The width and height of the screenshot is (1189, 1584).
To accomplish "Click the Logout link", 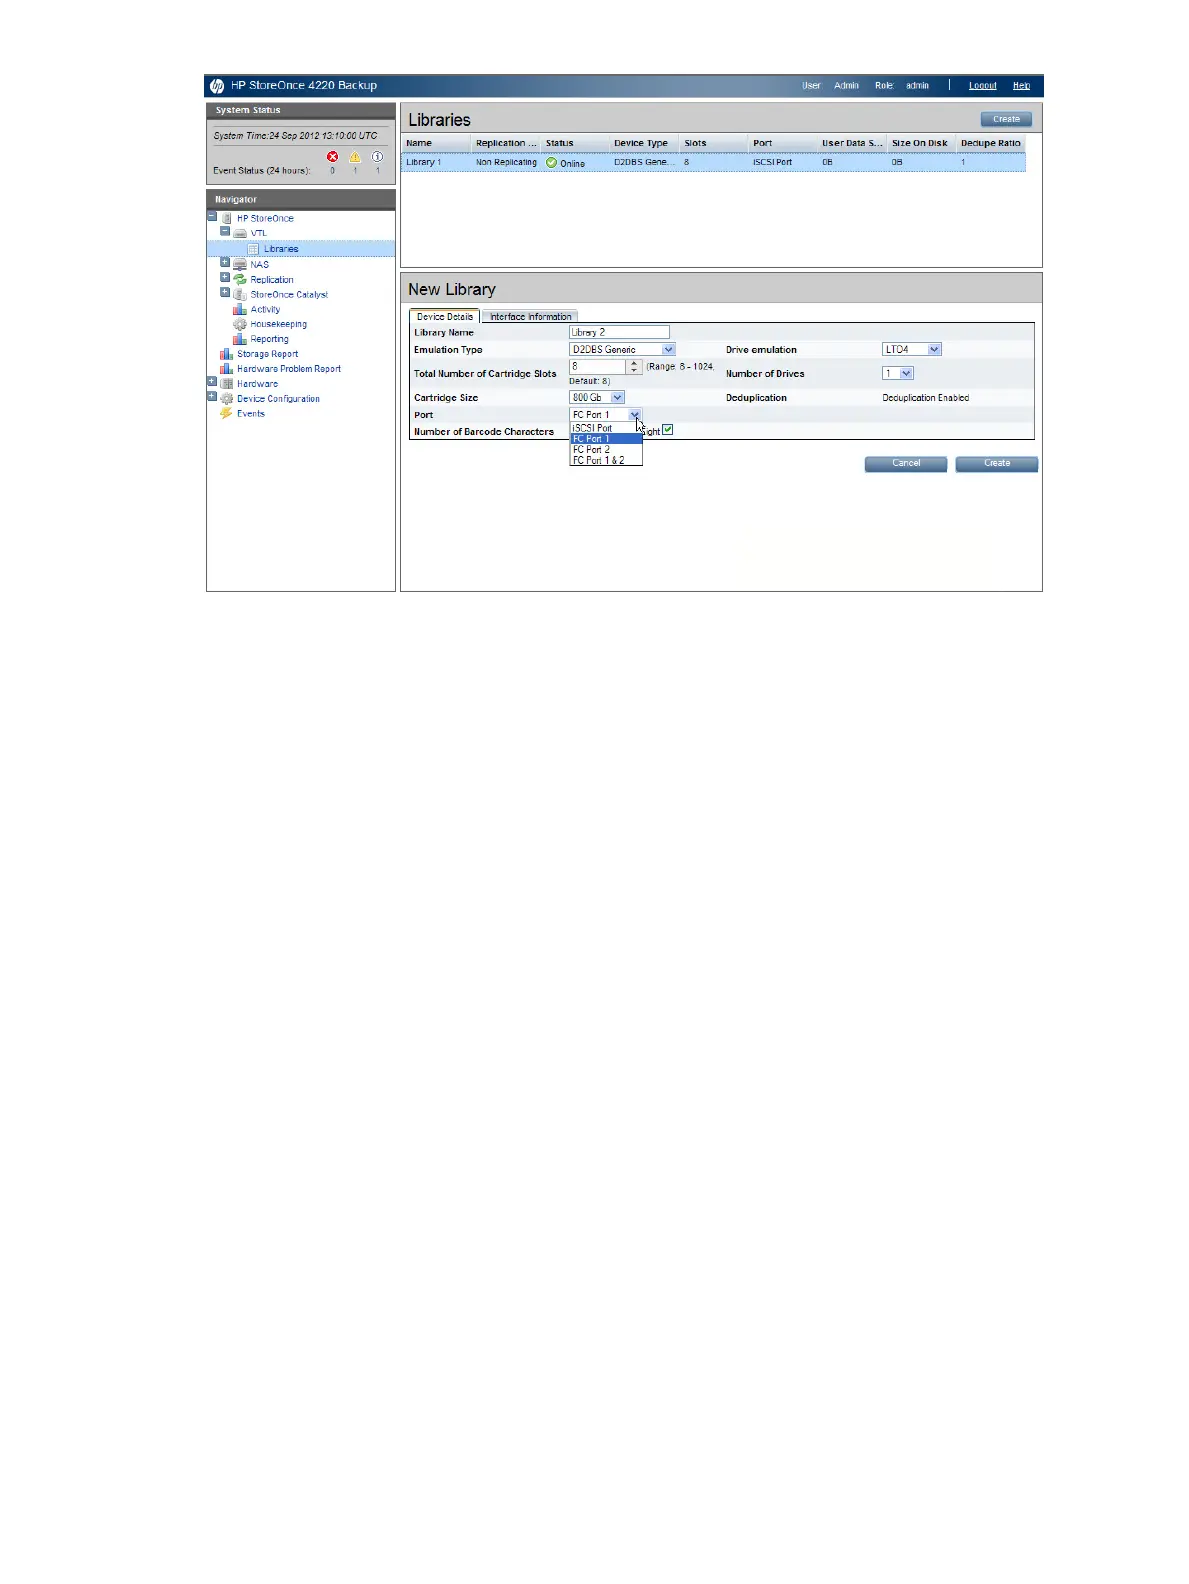I will (983, 86).
